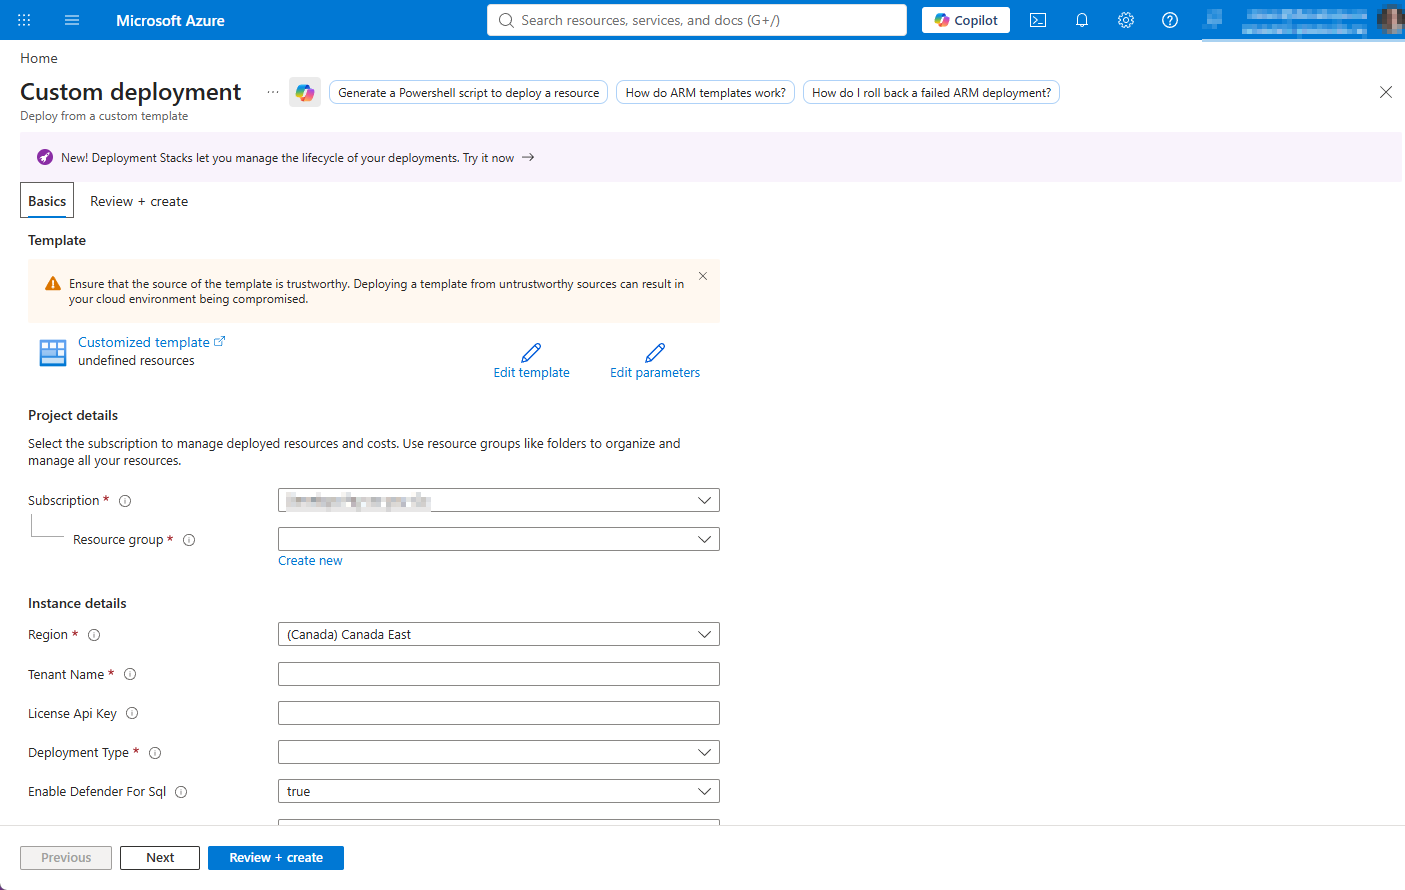This screenshot has height=890, width=1405.
Task: Click the Previous button
Action: point(66,858)
